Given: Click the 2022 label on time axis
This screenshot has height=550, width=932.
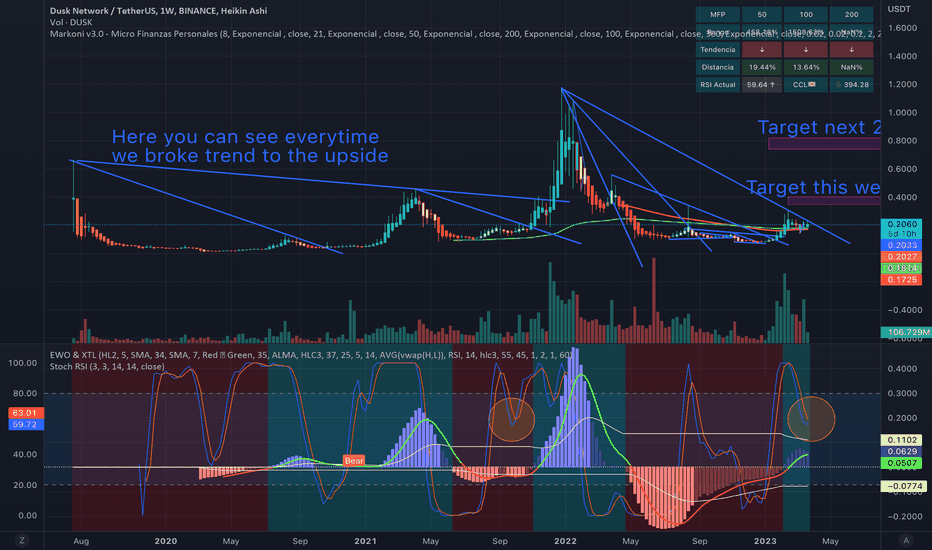Looking at the screenshot, I should pos(565,540).
